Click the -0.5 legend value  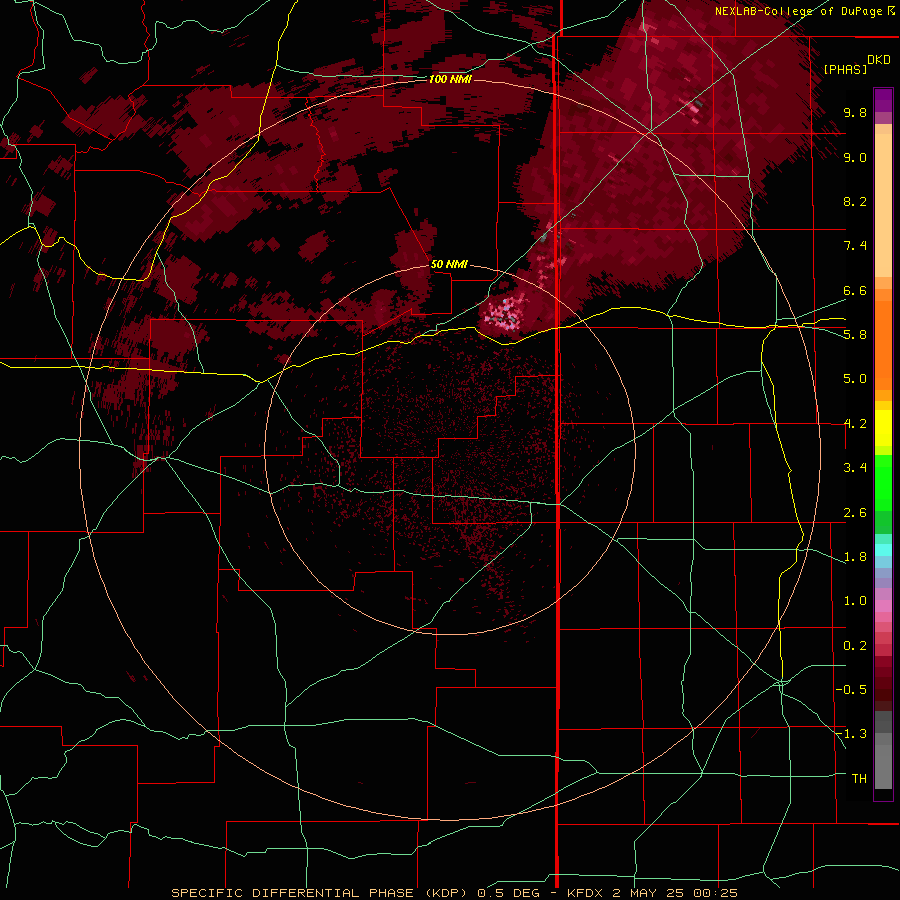coord(851,690)
